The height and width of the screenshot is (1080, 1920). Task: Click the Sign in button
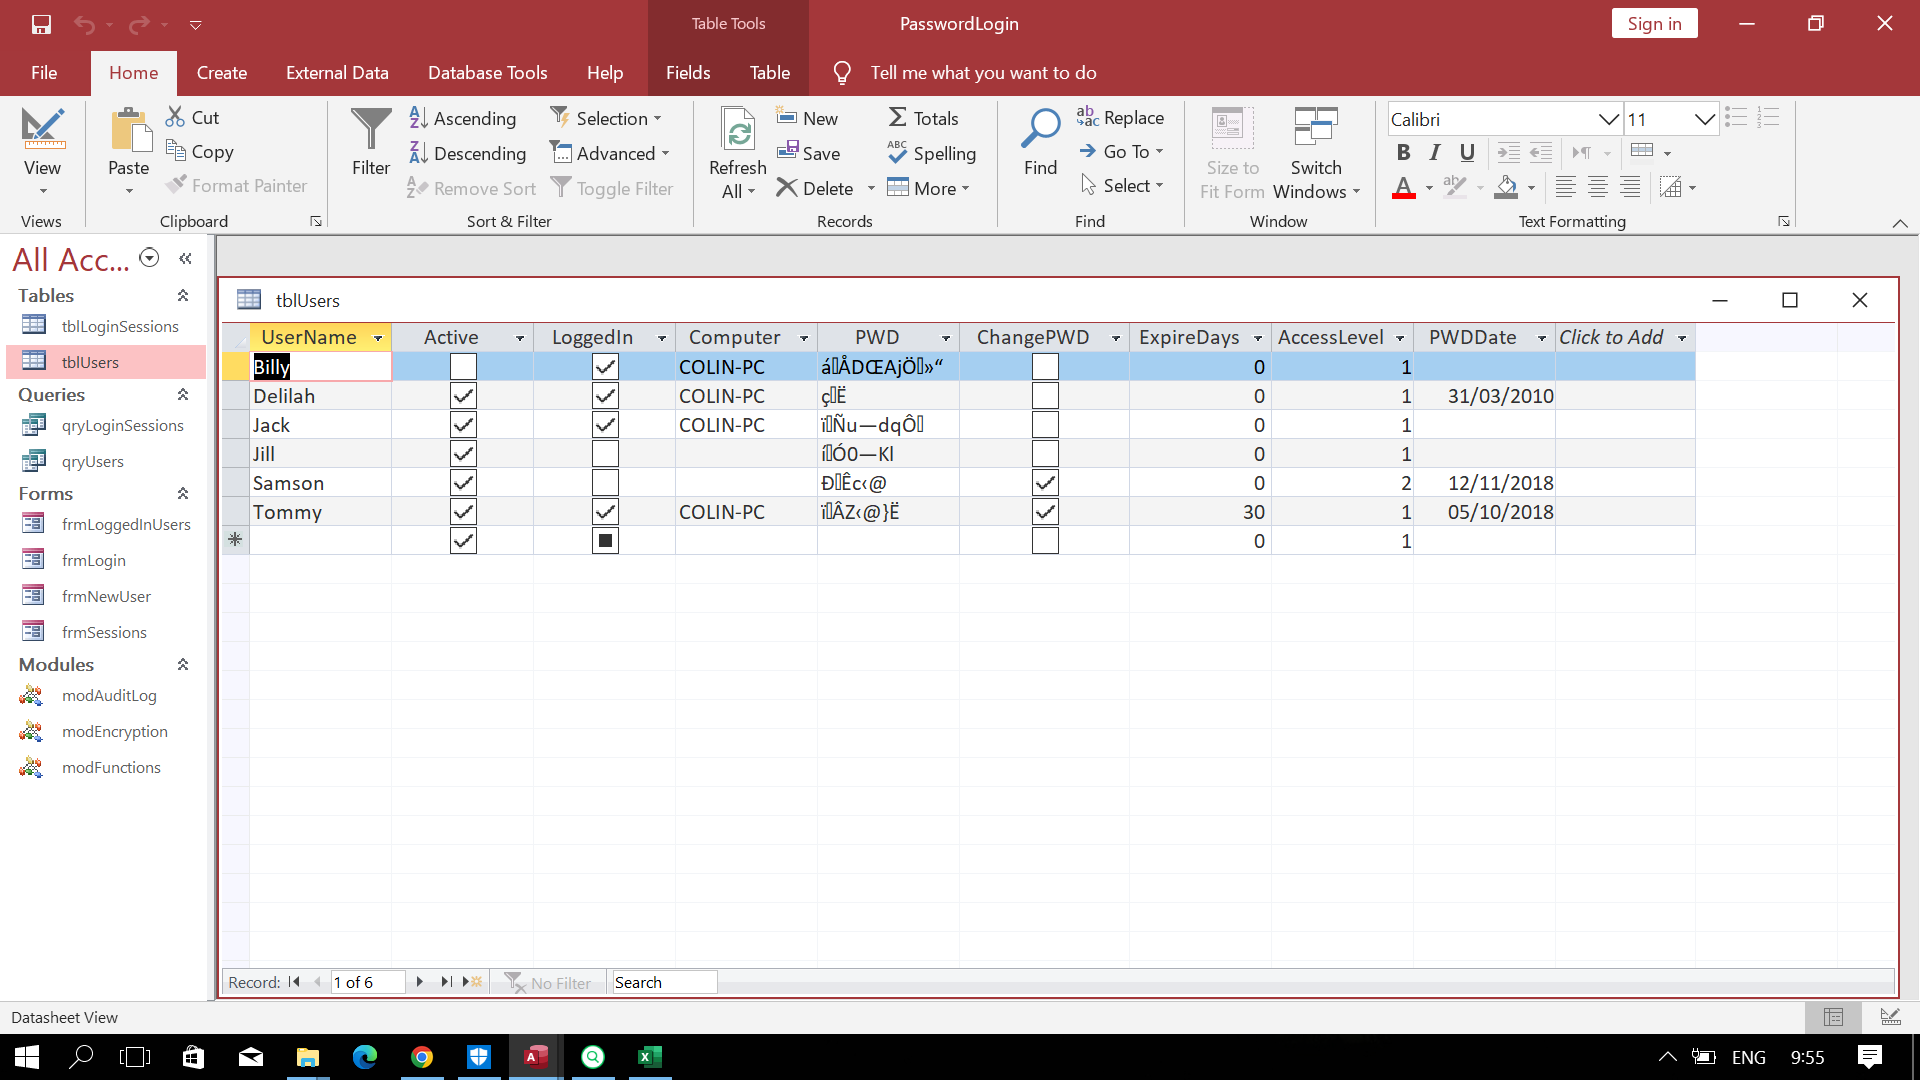coord(1654,24)
